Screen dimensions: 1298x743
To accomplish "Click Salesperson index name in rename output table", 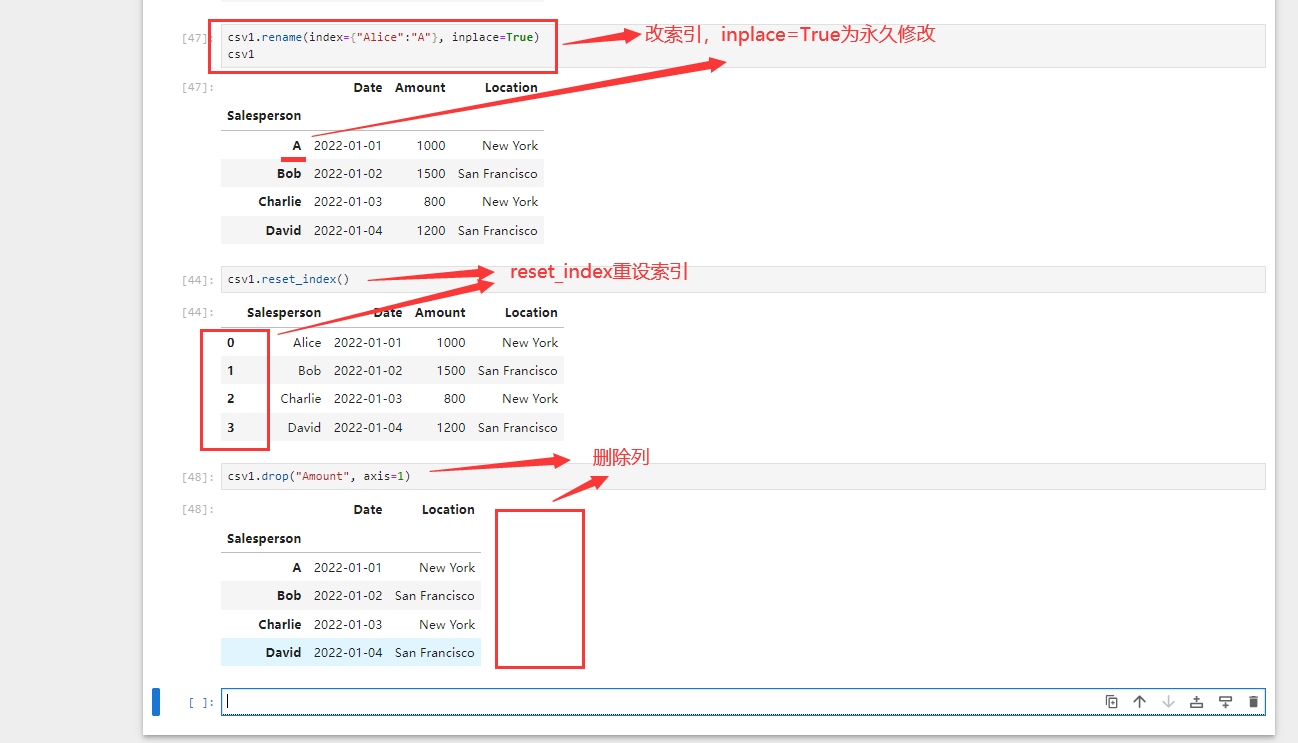I will tap(264, 115).
